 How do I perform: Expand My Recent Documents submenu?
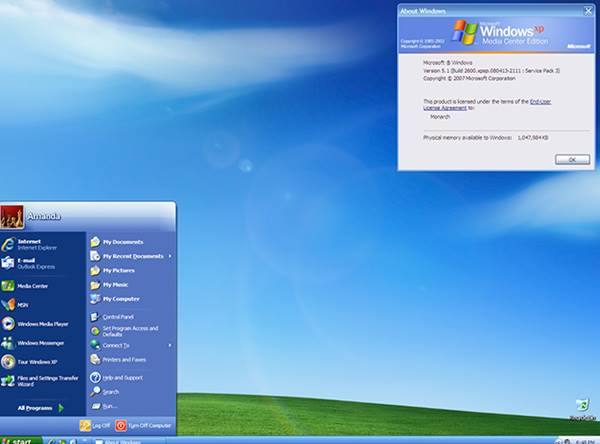pos(131,256)
